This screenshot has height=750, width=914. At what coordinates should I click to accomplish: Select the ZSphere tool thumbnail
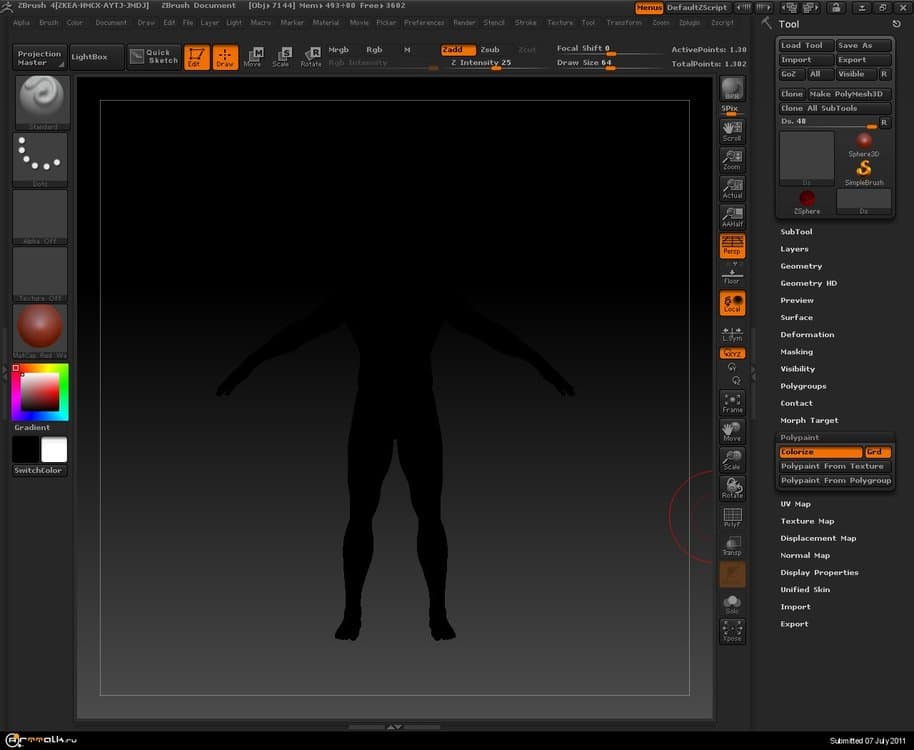[807, 200]
